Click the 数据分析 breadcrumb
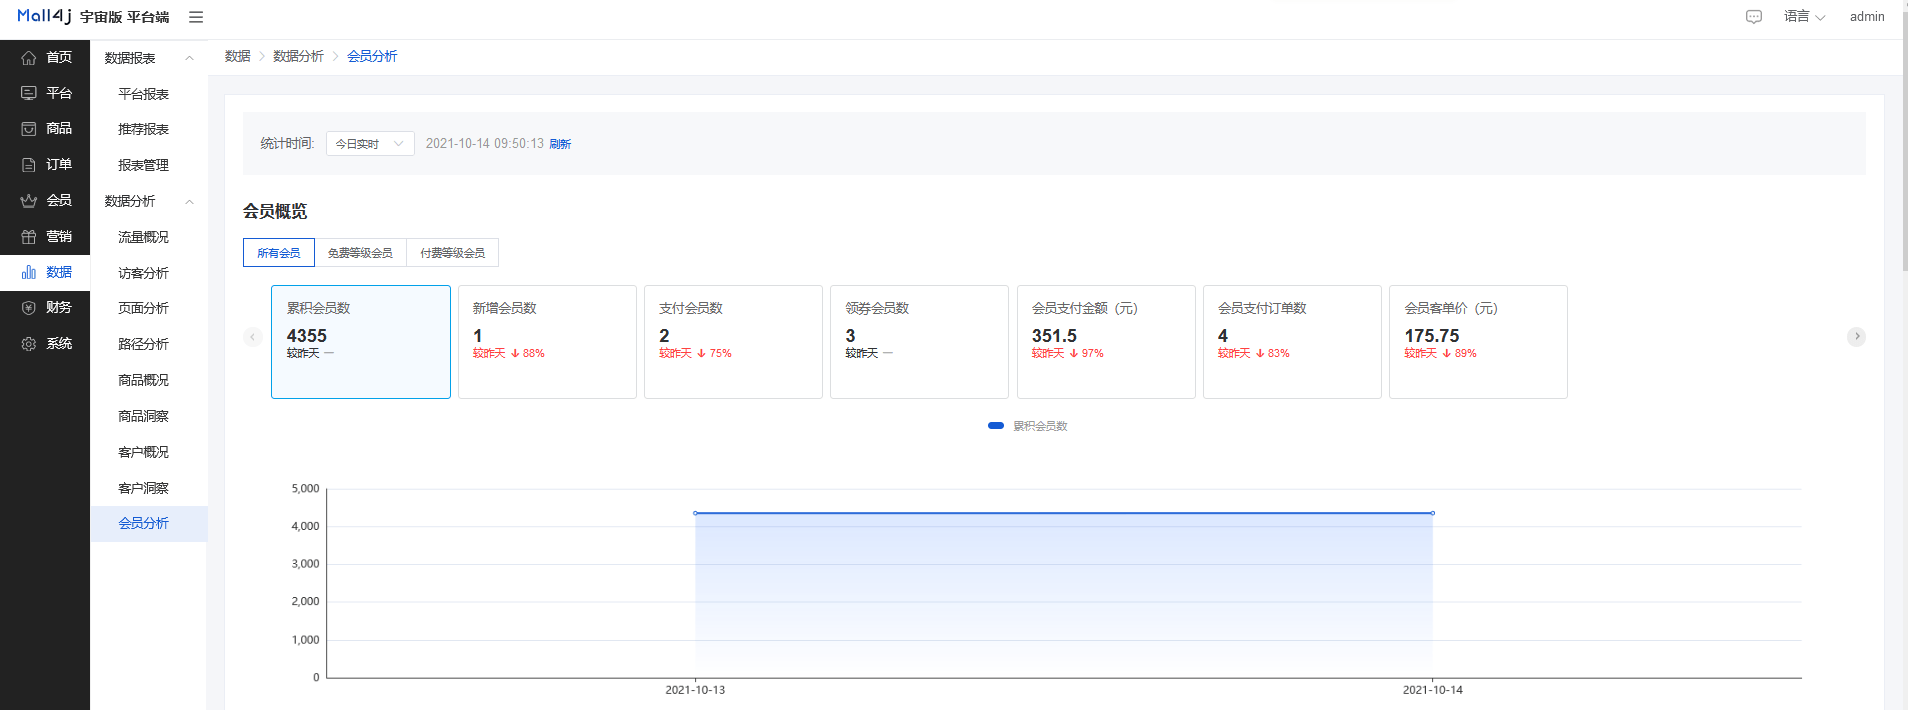 click(x=298, y=56)
